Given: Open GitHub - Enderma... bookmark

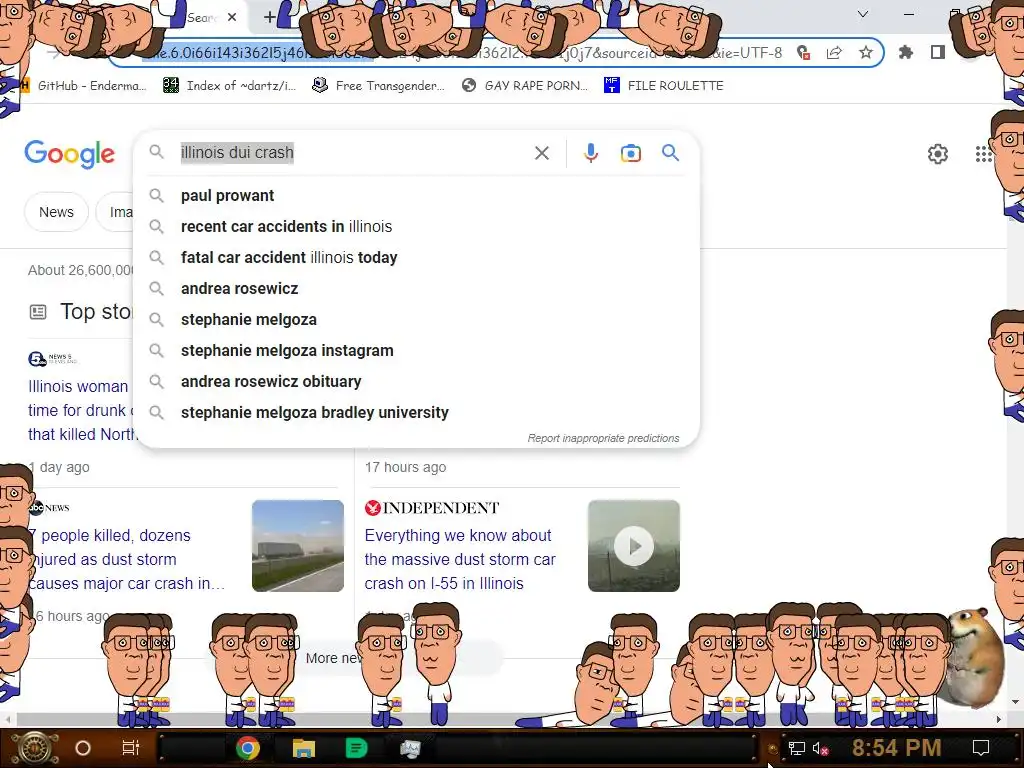Looking at the screenshot, I should click(x=84, y=86).
